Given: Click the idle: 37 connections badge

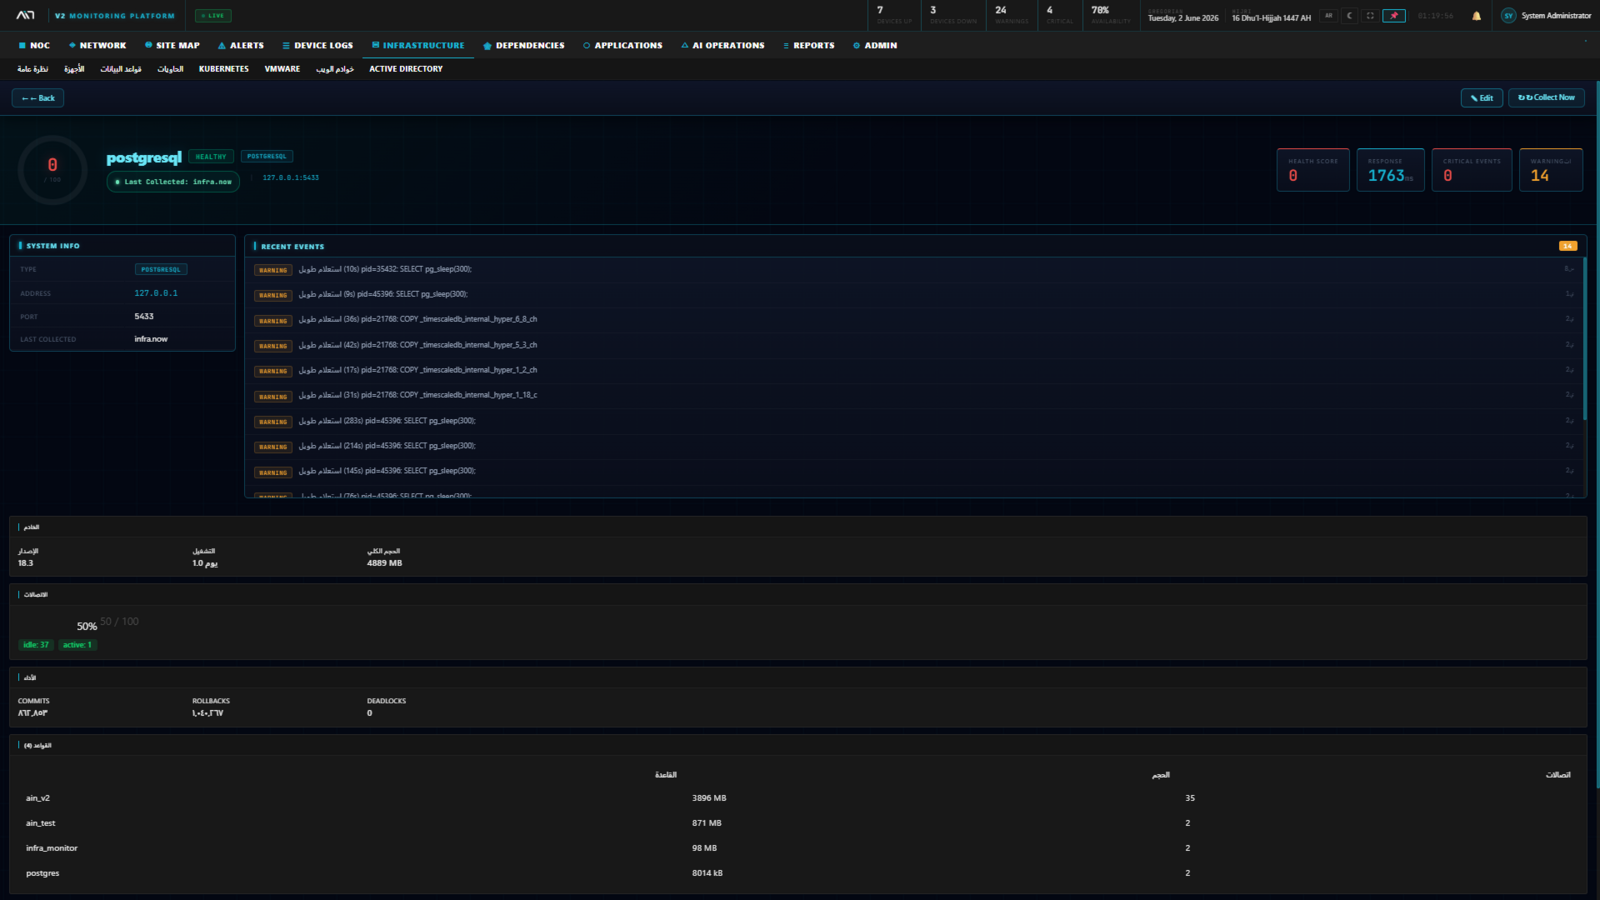Looking at the screenshot, I should pyautogui.click(x=36, y=645).
